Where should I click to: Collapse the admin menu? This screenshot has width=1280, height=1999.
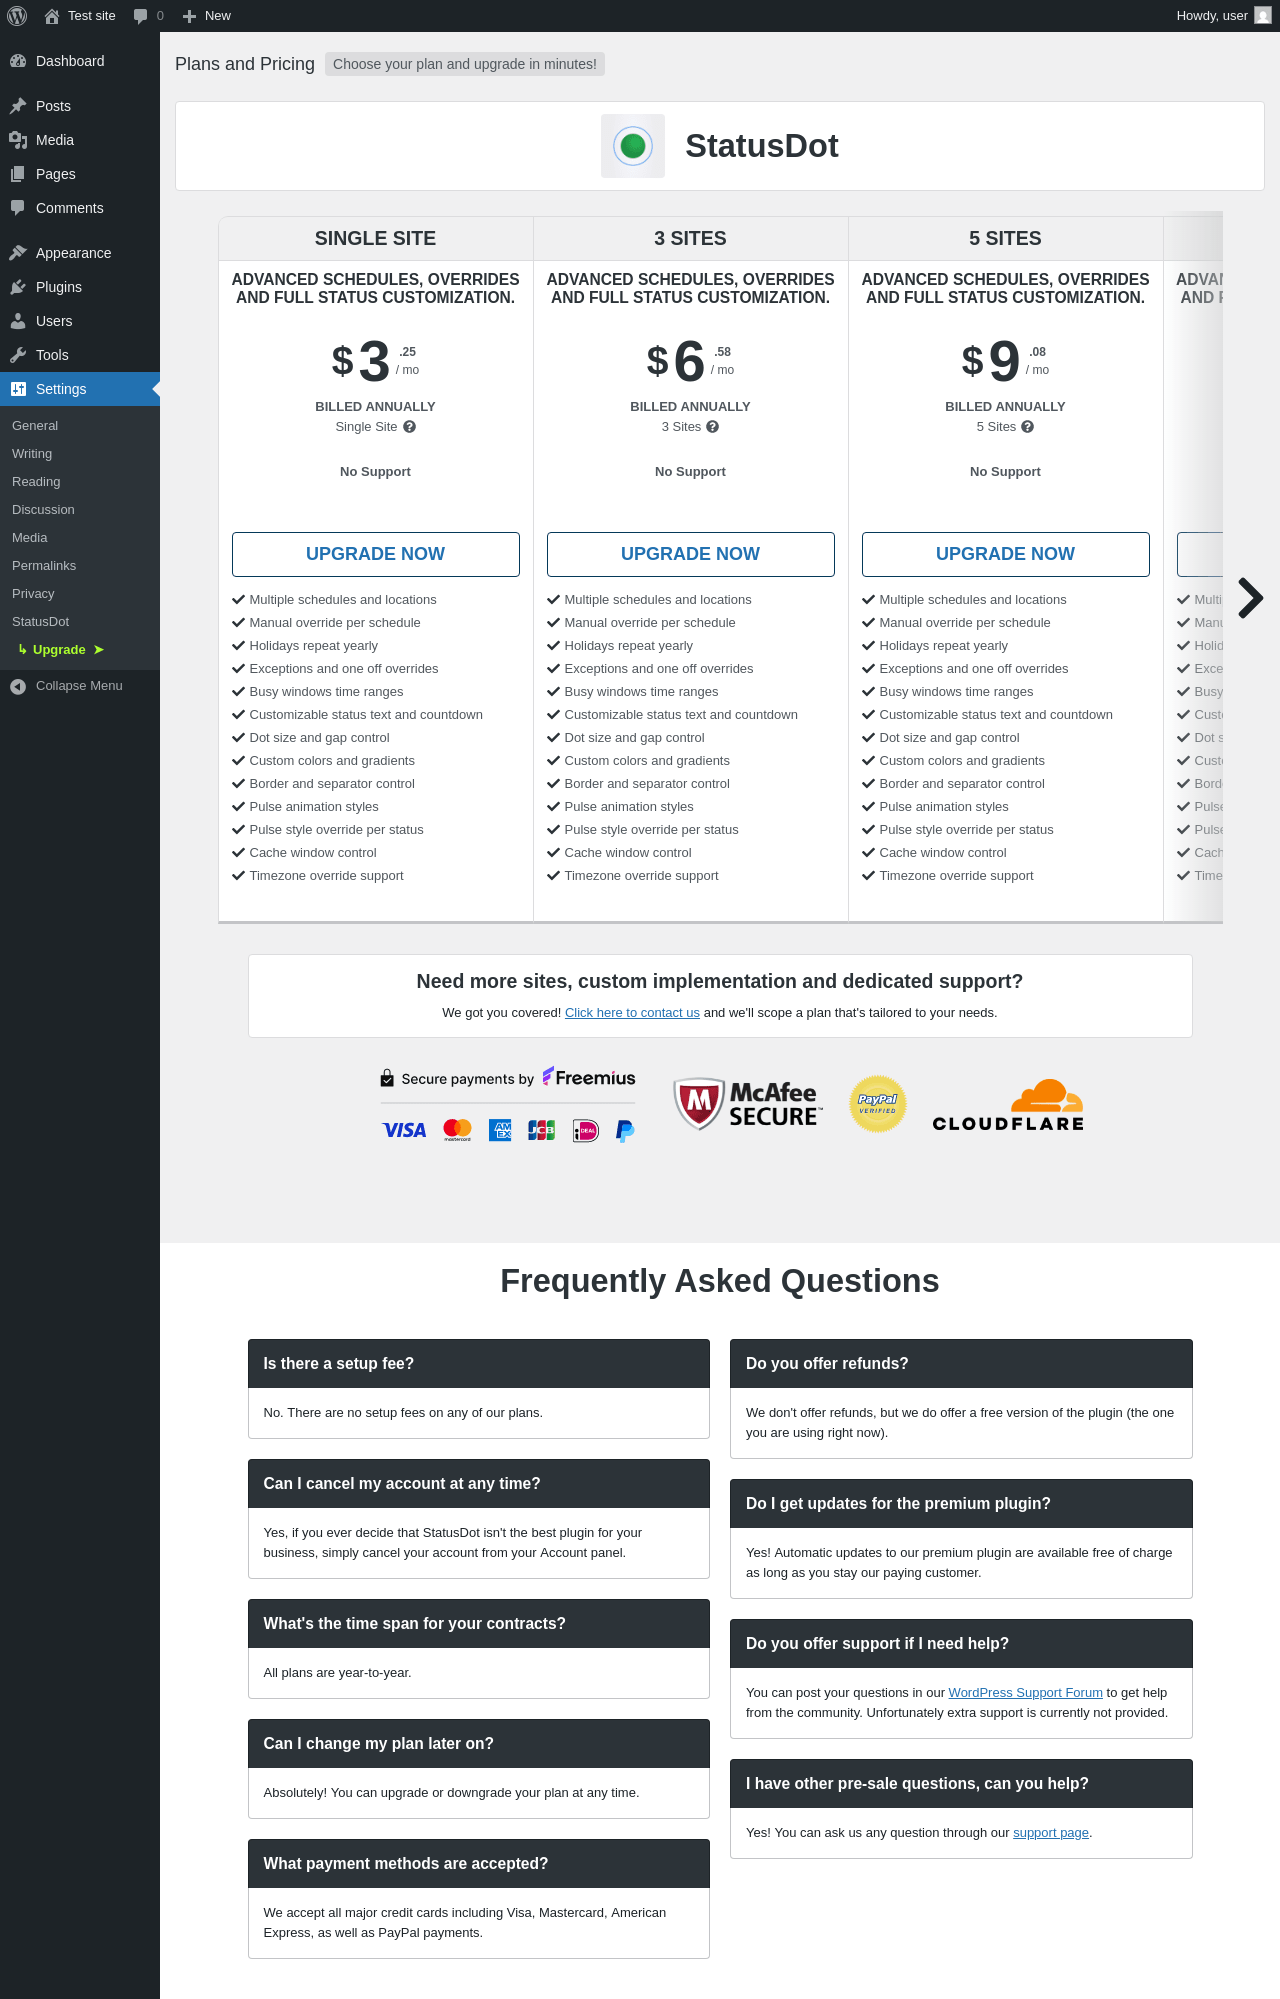[80, 686]
